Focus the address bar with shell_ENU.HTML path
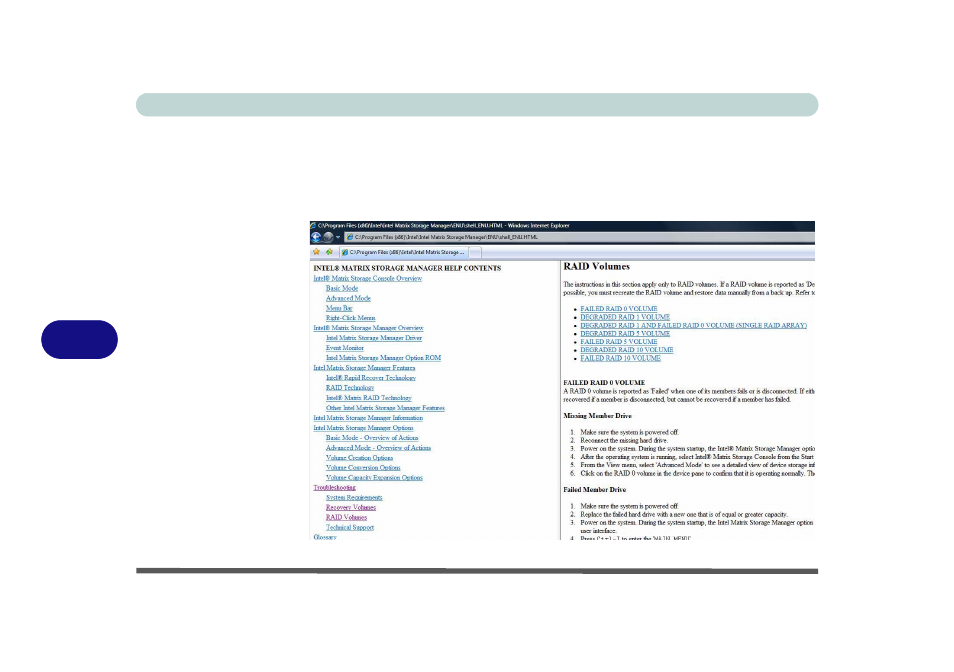This screenshot has width=954, height=672. pyautogui.click(x=580, y=237)
